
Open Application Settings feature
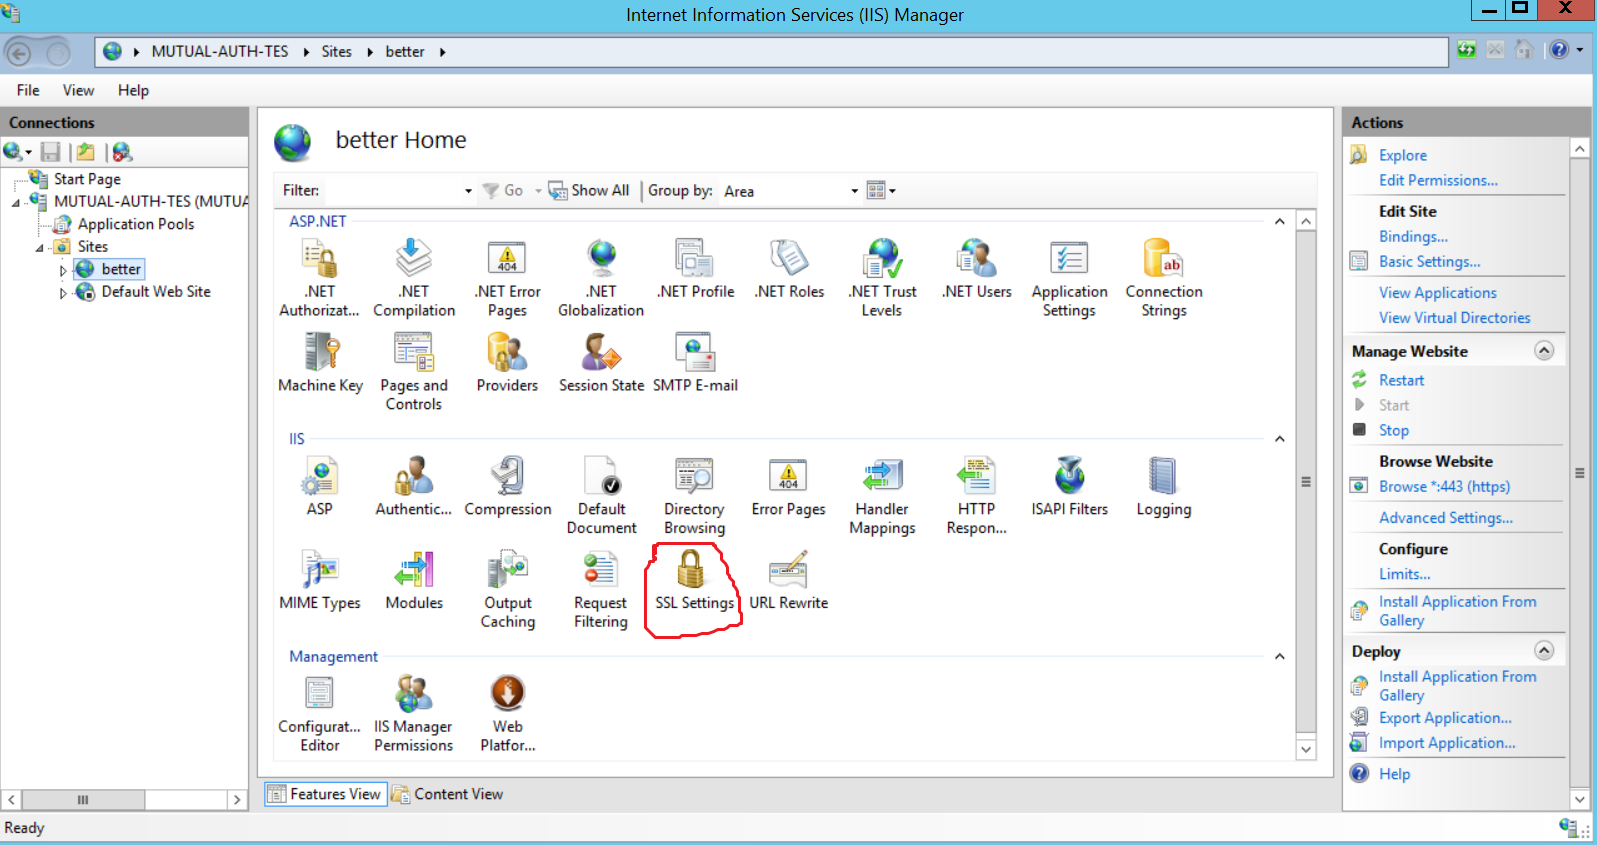(x=1069, y=278)
